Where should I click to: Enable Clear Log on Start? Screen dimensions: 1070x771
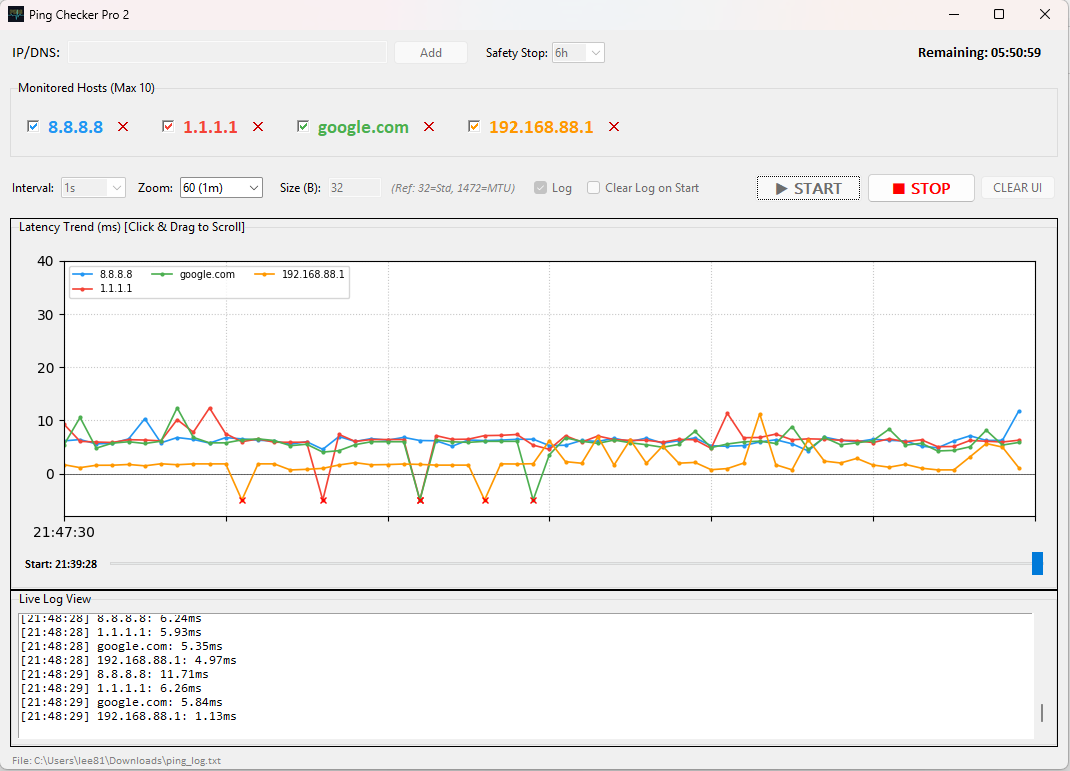tap(592, 187)
